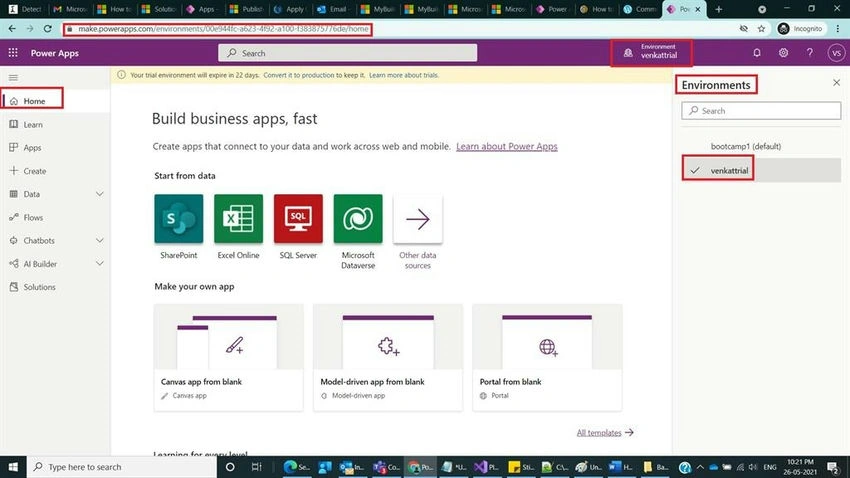850x478 pixels.
Task: Bookmark this page with star icon
Action: point(761,29)
